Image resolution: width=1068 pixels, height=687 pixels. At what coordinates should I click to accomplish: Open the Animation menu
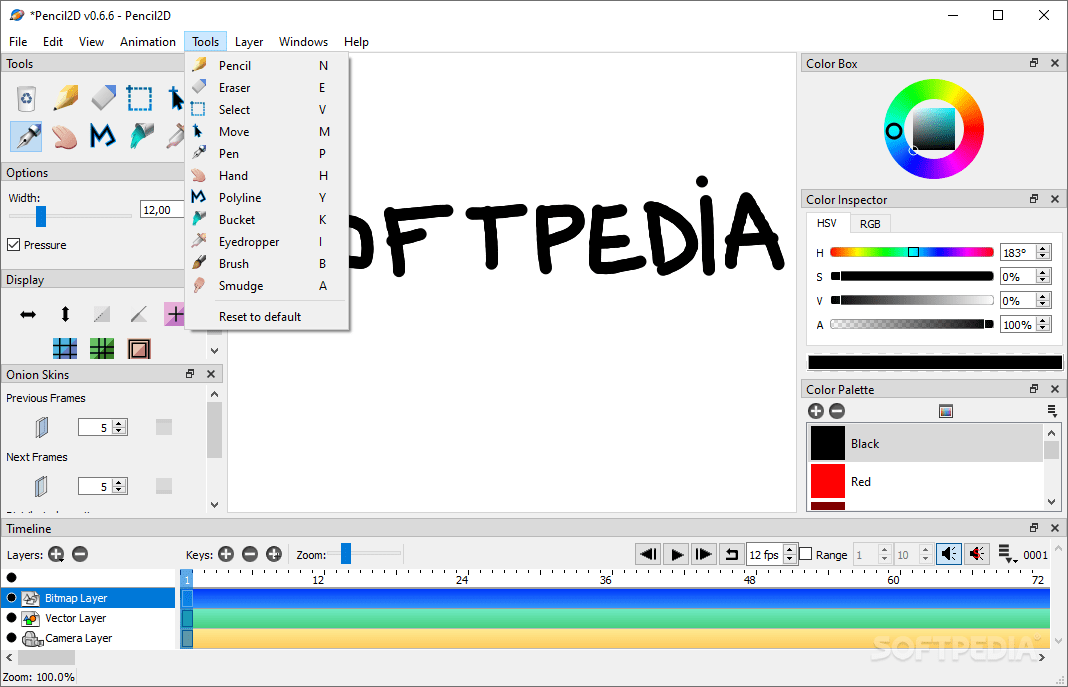(x=148, y=42)
